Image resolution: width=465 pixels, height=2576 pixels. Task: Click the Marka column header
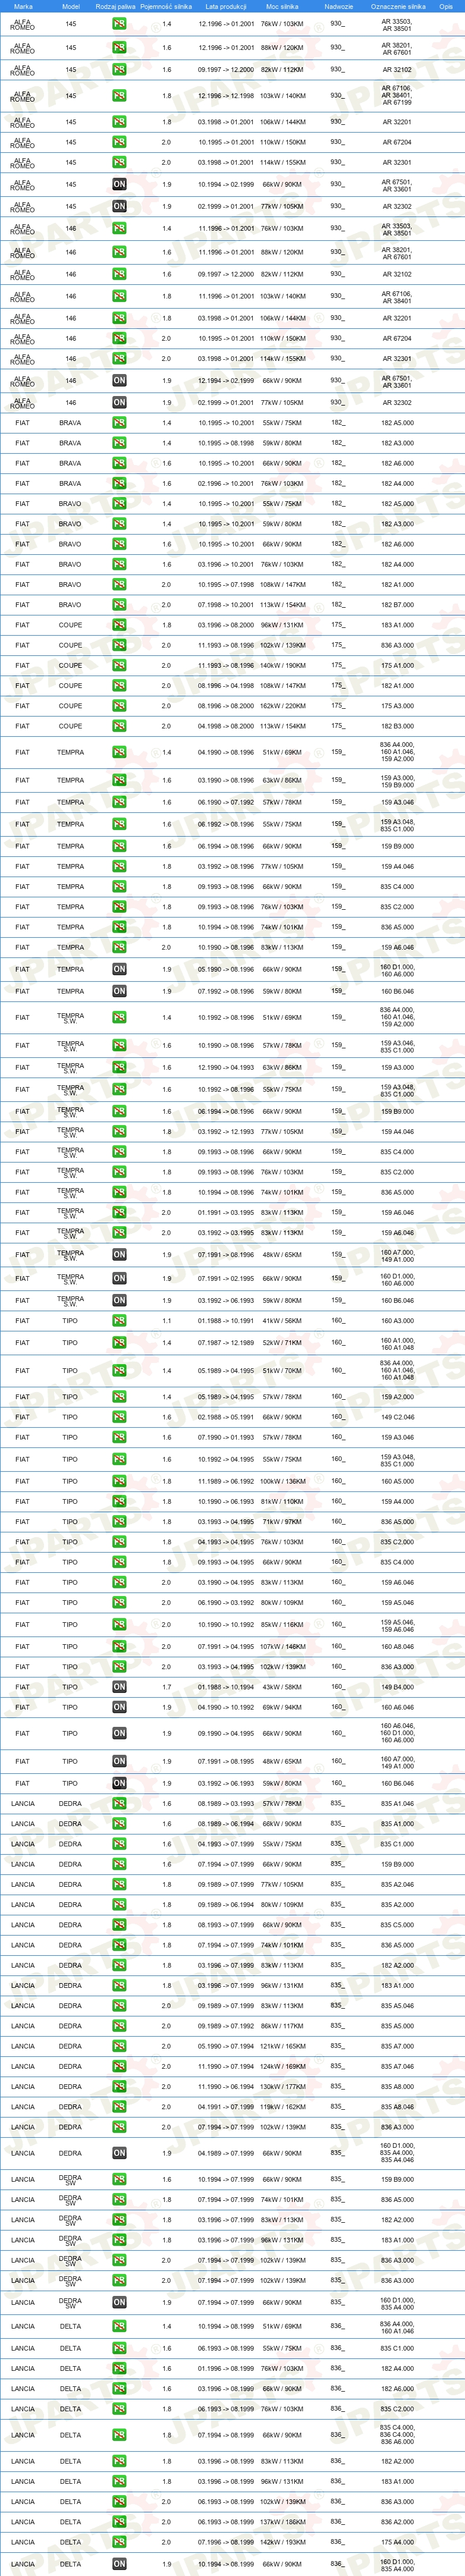(23, 6)
